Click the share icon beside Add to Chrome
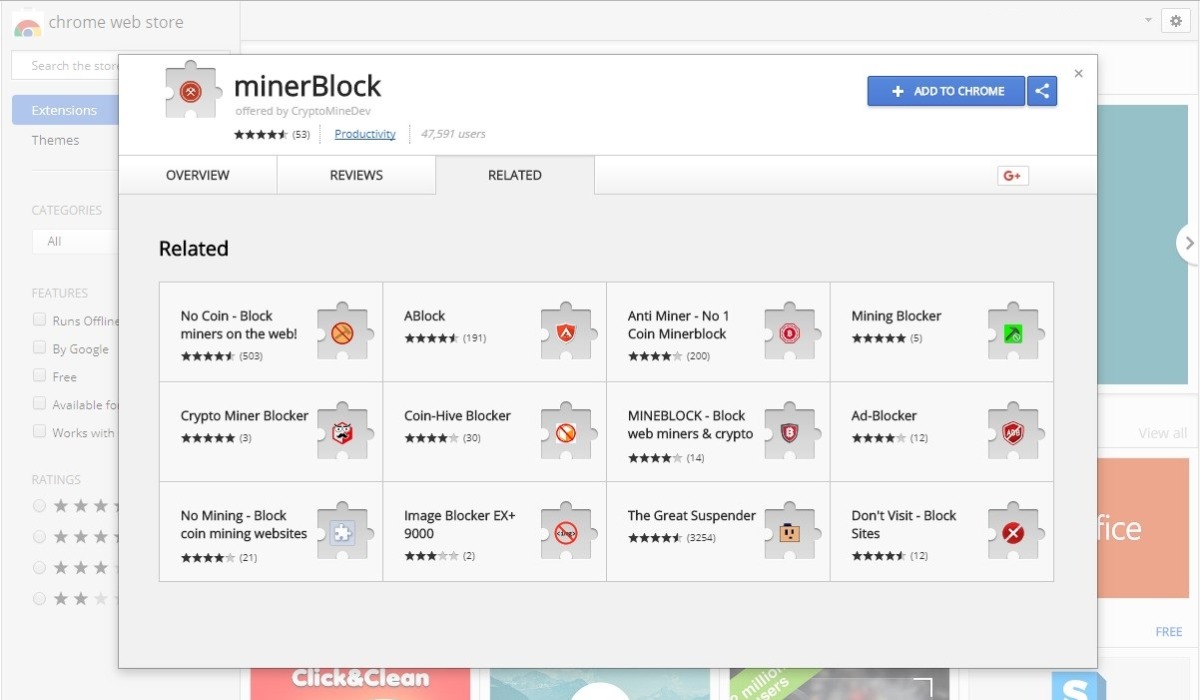The image size is (1200, 700). click(1042, 91)
